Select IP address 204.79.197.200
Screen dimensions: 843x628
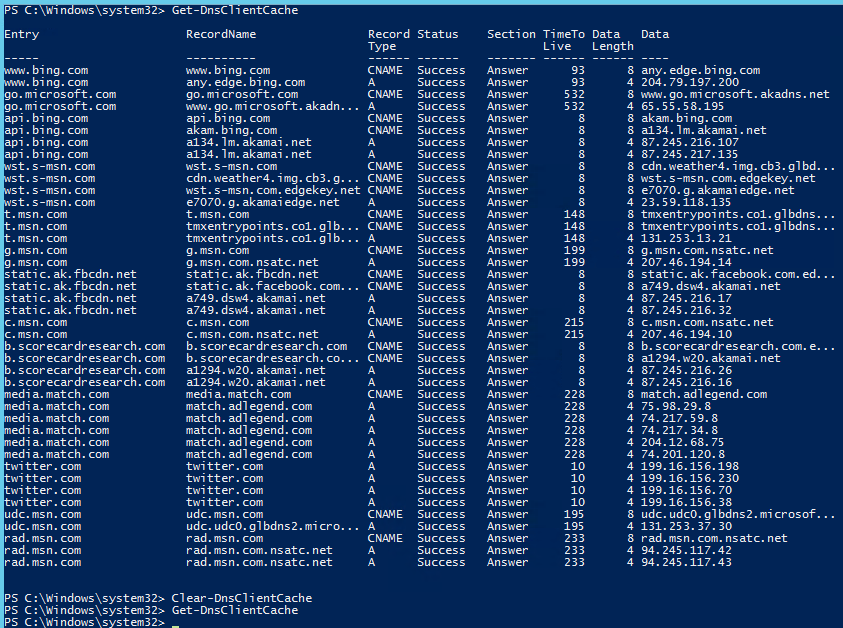tap(689, 82)
